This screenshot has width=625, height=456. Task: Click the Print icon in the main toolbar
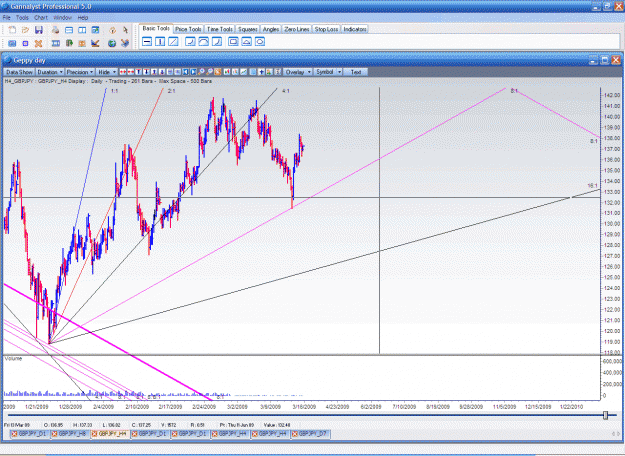(x=56, y=30)
